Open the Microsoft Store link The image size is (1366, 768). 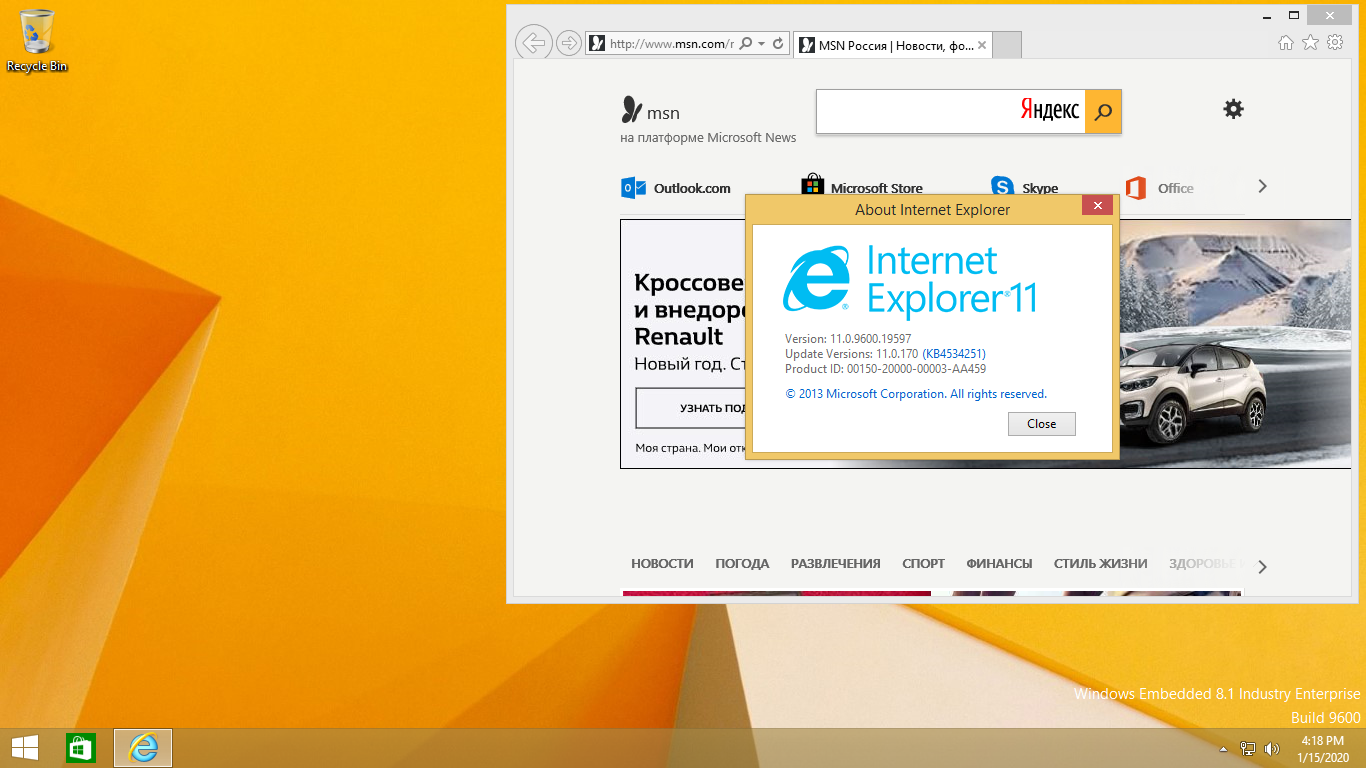(862, 188)
